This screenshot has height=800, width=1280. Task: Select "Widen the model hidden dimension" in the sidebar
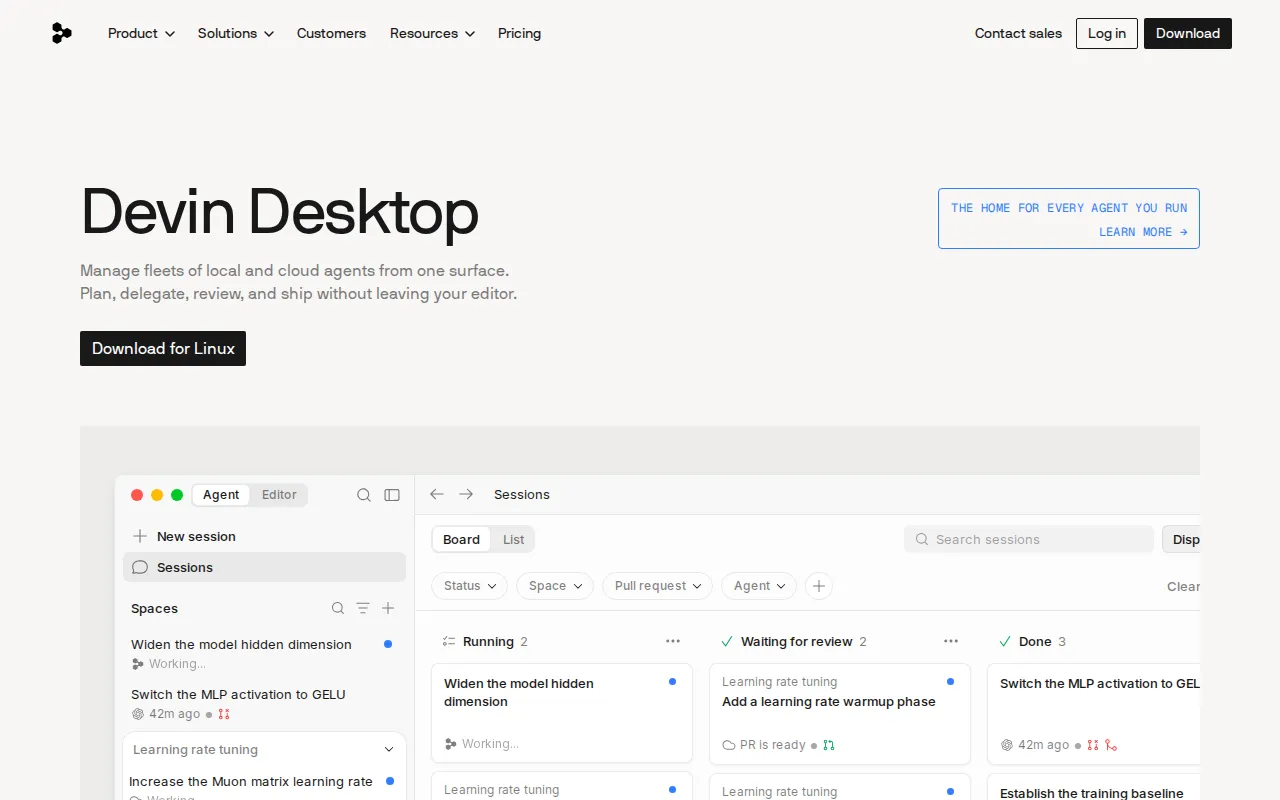(x=241, y=644)
